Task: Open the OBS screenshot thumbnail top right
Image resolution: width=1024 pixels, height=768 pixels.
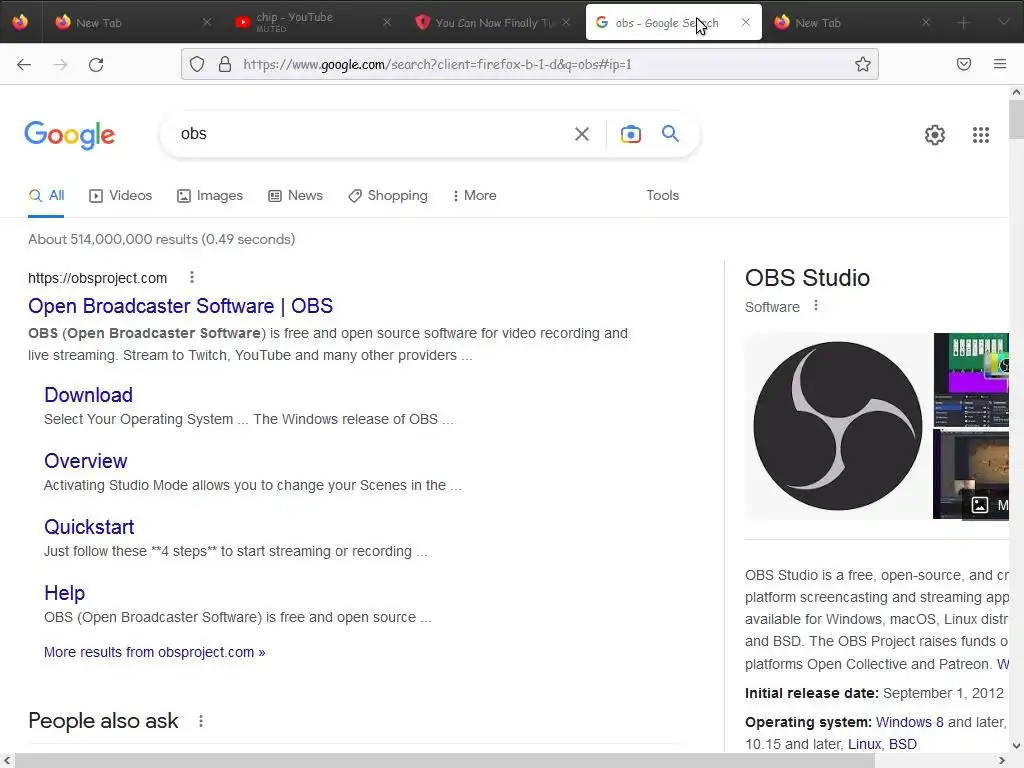Action: pos(971,379)
